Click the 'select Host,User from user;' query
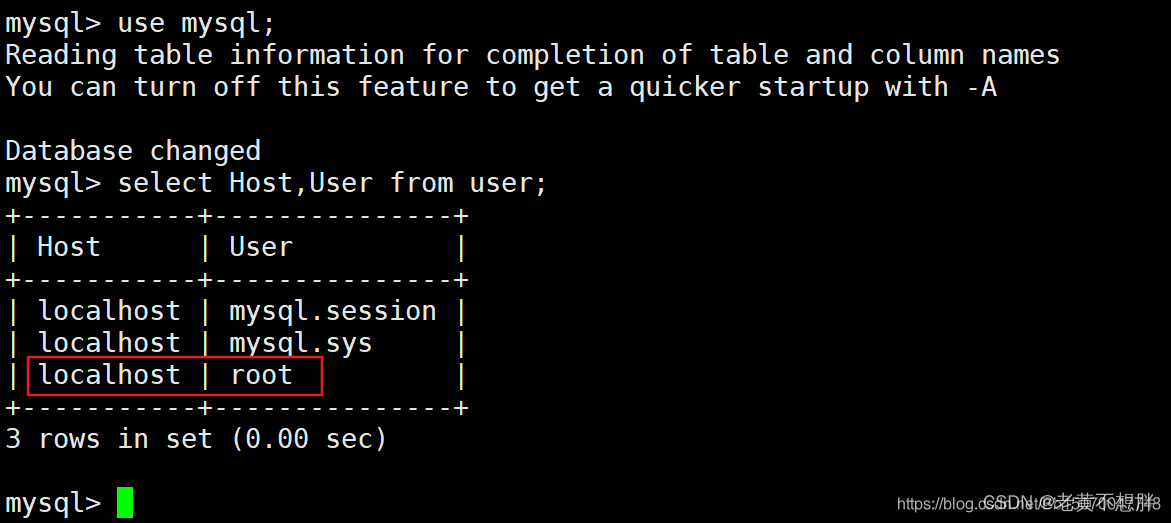This screenshot has height=523, width=1171. click(333, 183)
